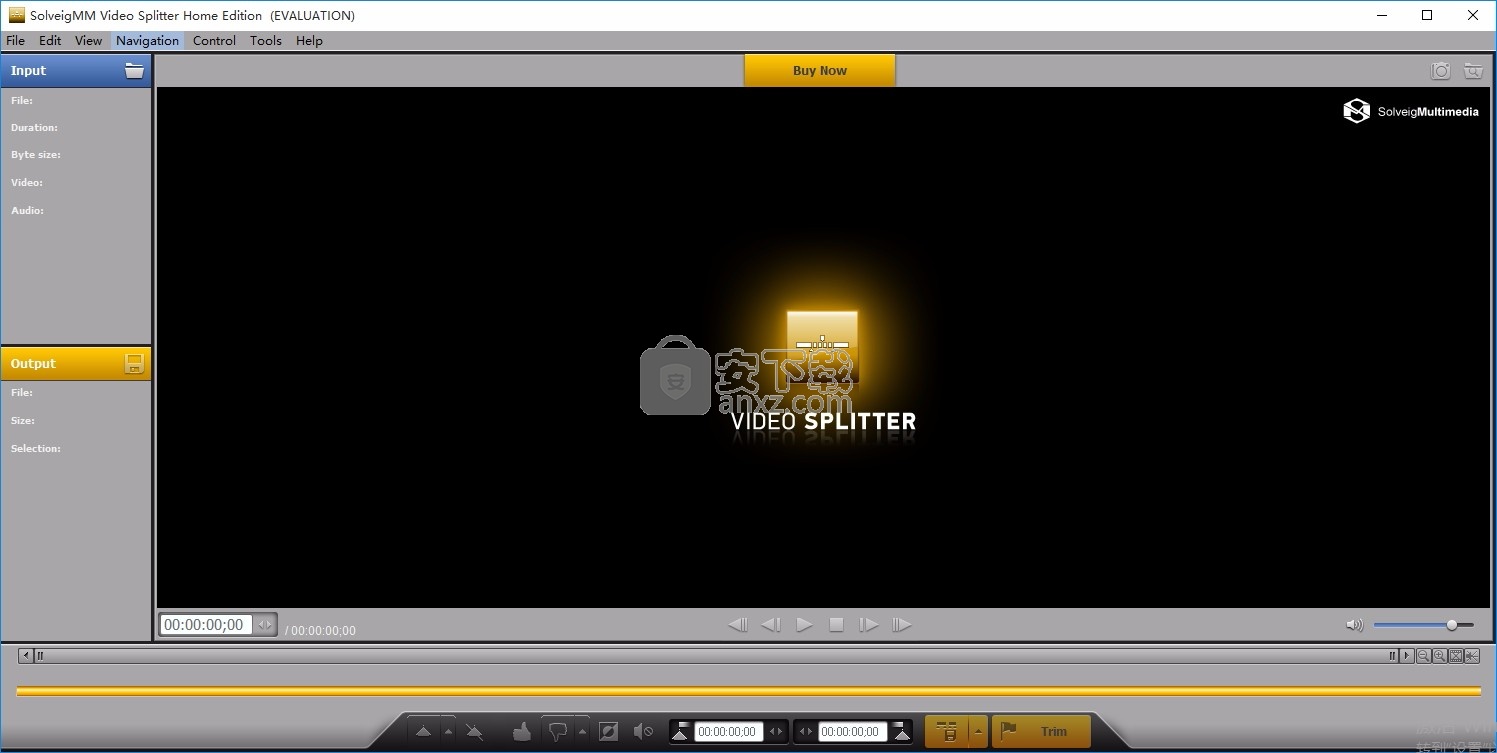The height and width of the screenshot is (753, 1497).
Task: Click the Duration: label in Input panel
Action: [34, 128]
